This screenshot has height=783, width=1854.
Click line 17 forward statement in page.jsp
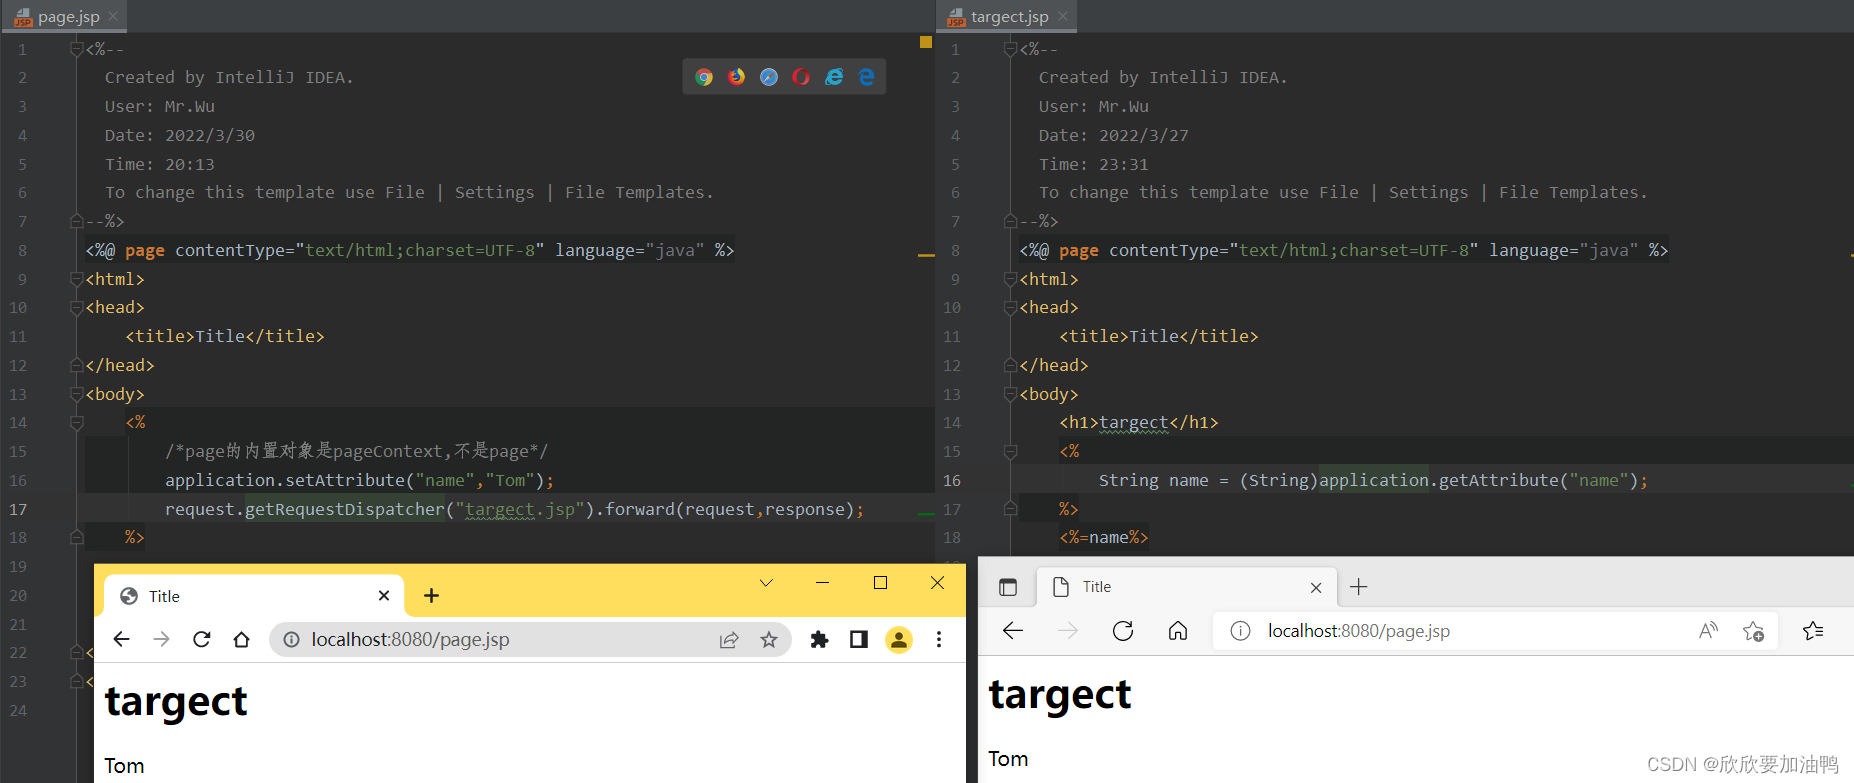pyautogui.click(x=515, y=509)
